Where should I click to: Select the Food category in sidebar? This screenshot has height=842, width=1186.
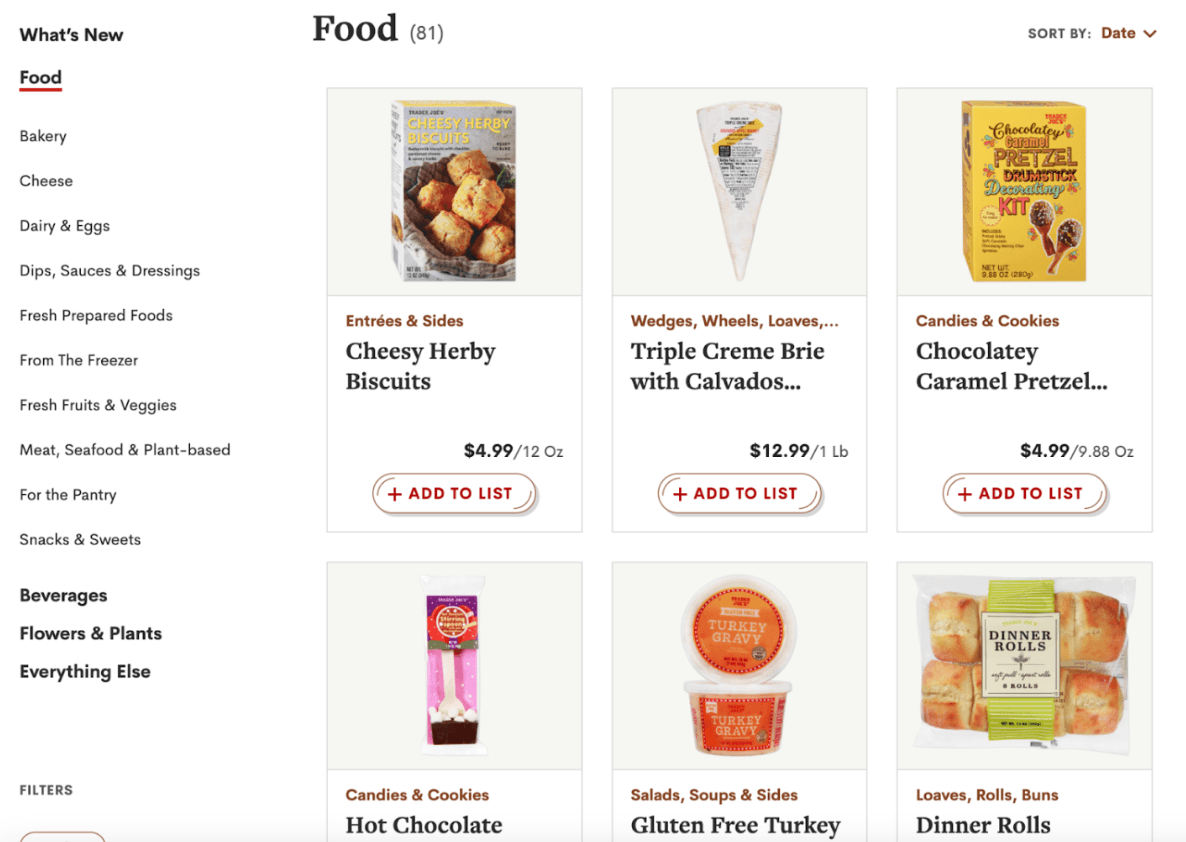pos(40,78)
